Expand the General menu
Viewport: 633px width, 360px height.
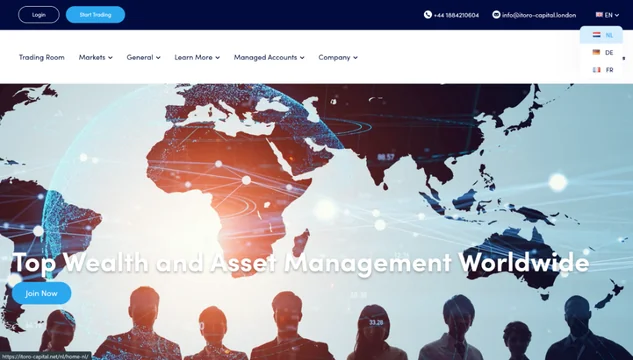tap(143, 57)
